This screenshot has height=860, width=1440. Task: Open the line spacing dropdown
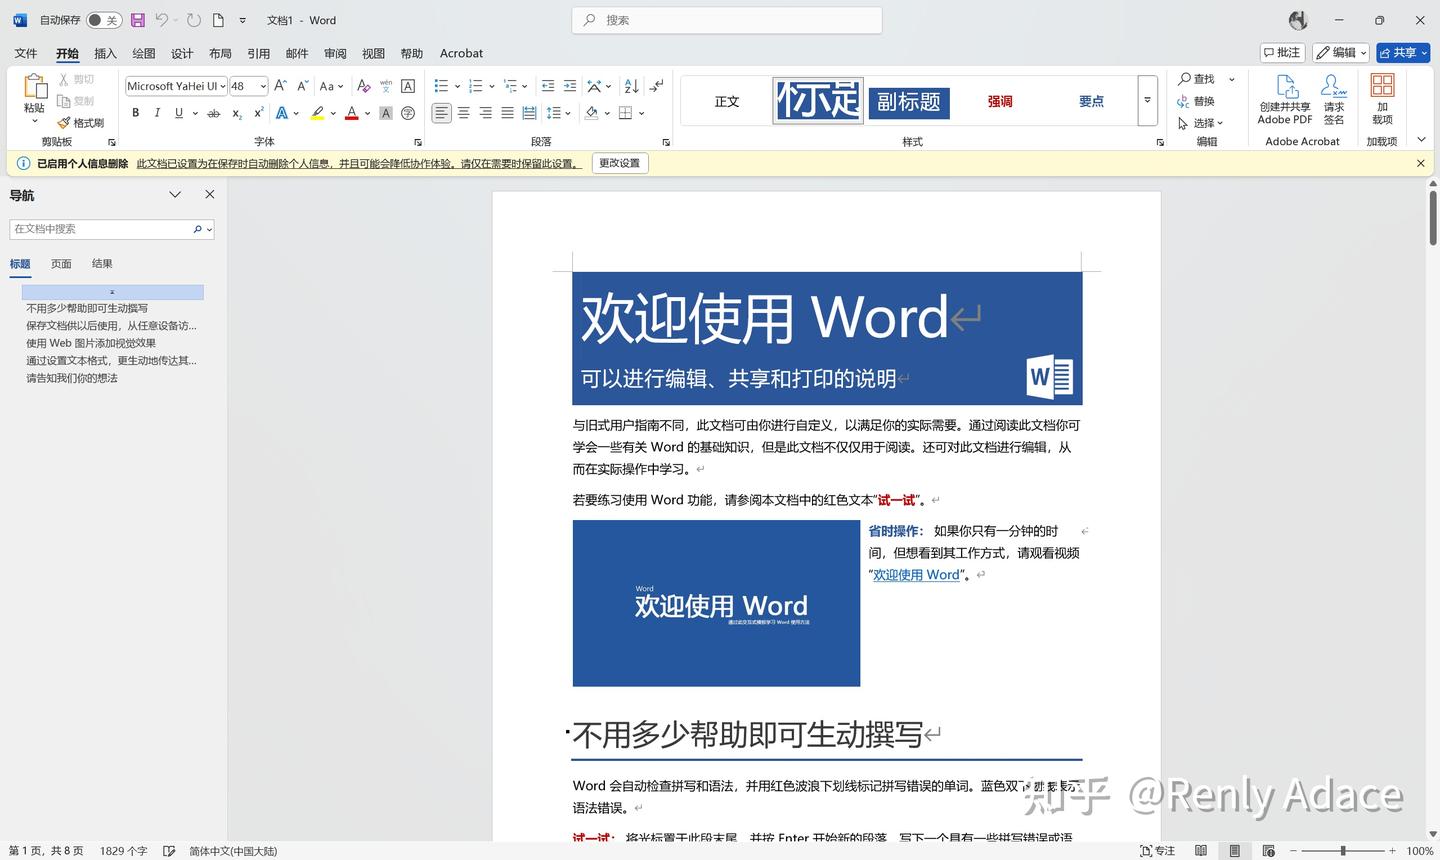[559, 113]
